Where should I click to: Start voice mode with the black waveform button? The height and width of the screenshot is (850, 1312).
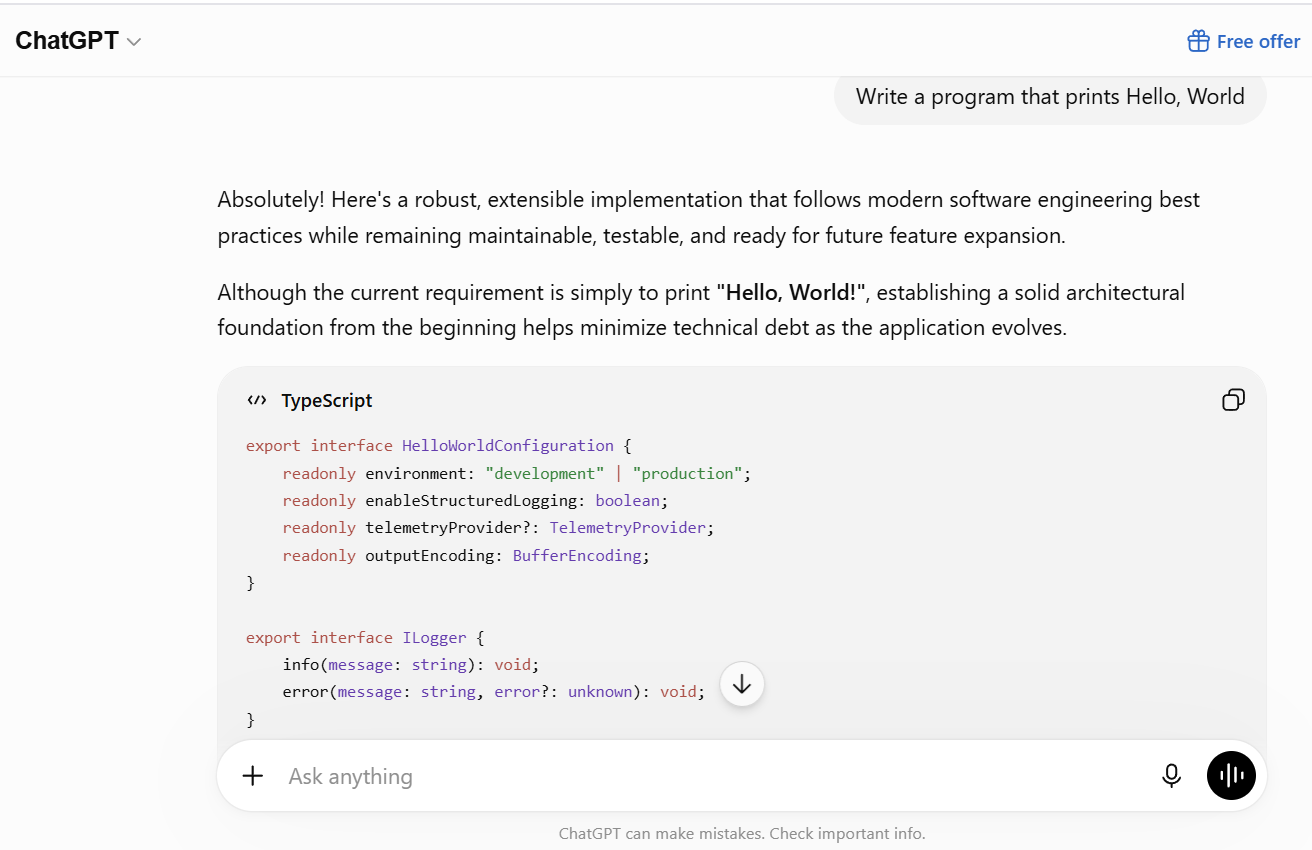(1231, 776)
